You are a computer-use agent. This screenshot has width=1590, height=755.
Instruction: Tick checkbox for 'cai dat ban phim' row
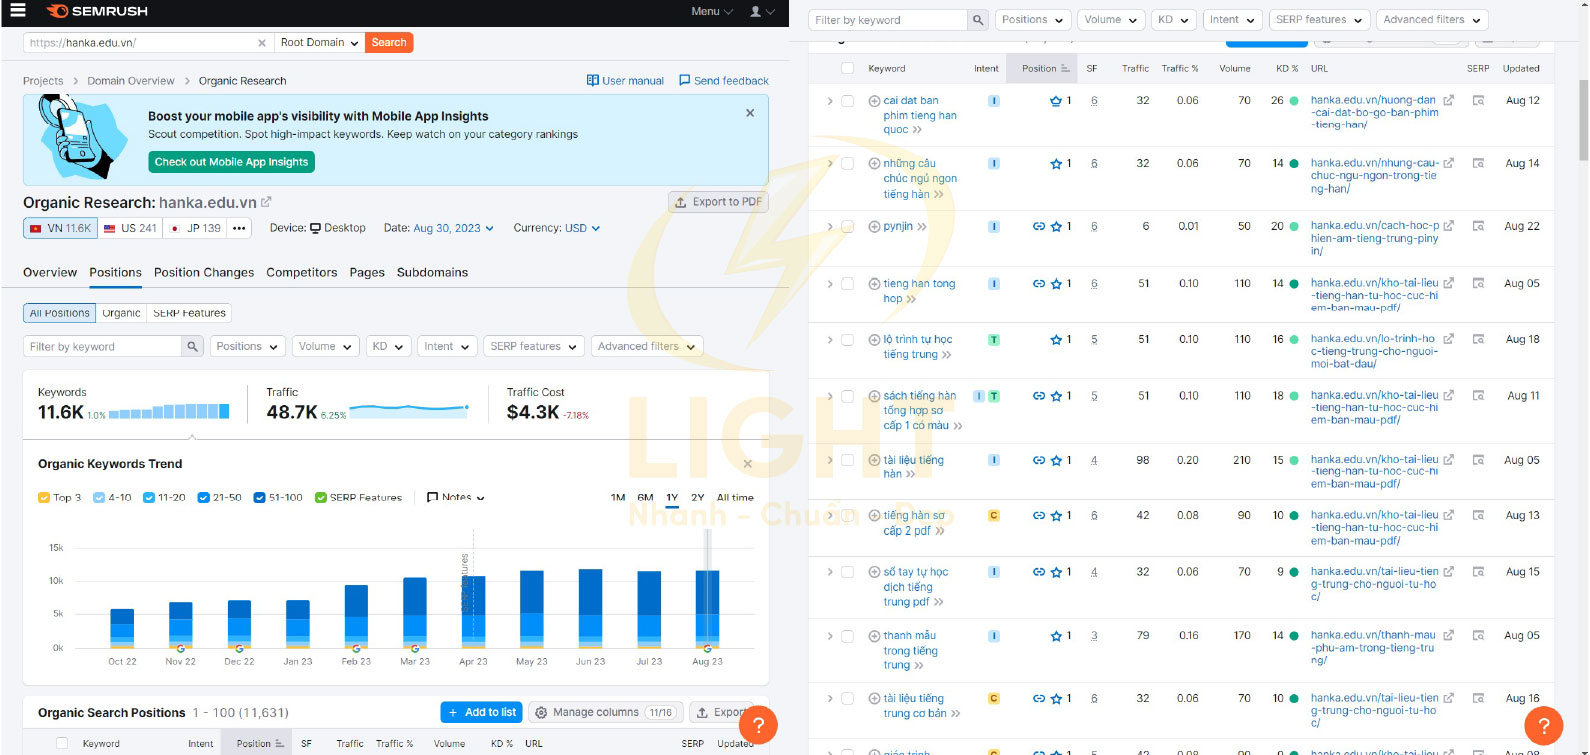(847, 101)
